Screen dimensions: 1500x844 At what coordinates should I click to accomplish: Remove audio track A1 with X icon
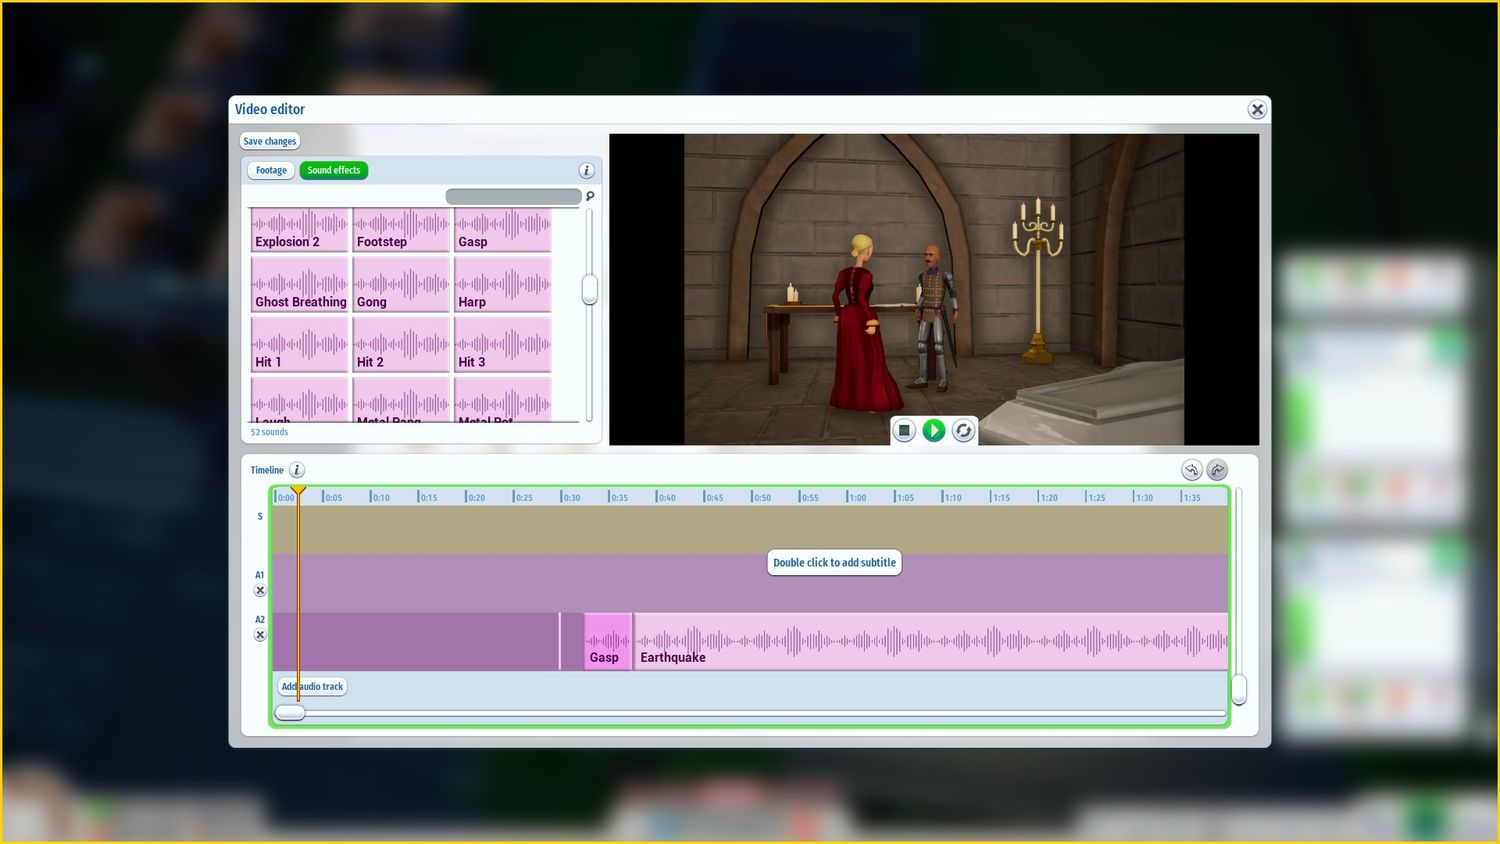pyautogui.click(x=260, y=591)
